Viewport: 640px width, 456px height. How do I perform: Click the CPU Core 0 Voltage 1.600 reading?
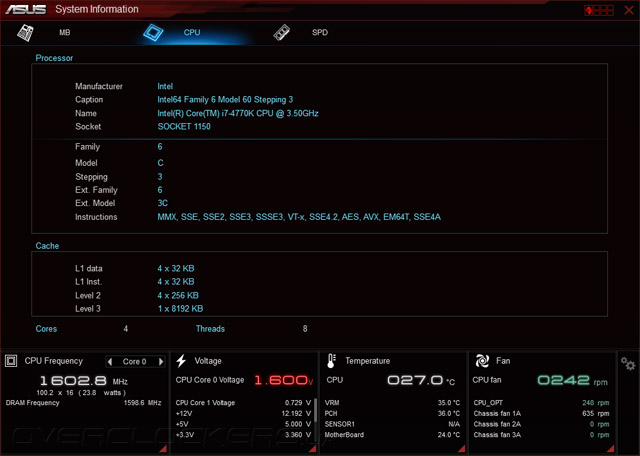[x=284, y=380]
